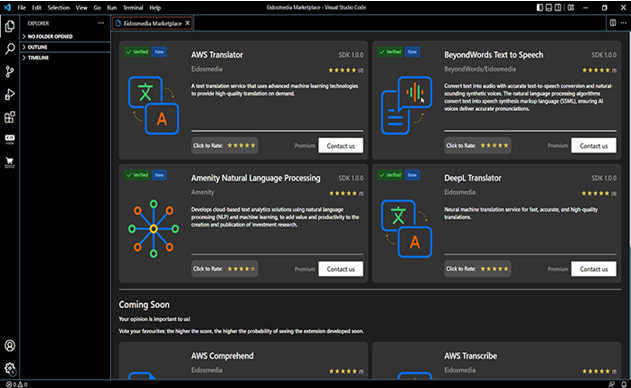
Task: Open the Extensions view icon
Action: [10, 117]
